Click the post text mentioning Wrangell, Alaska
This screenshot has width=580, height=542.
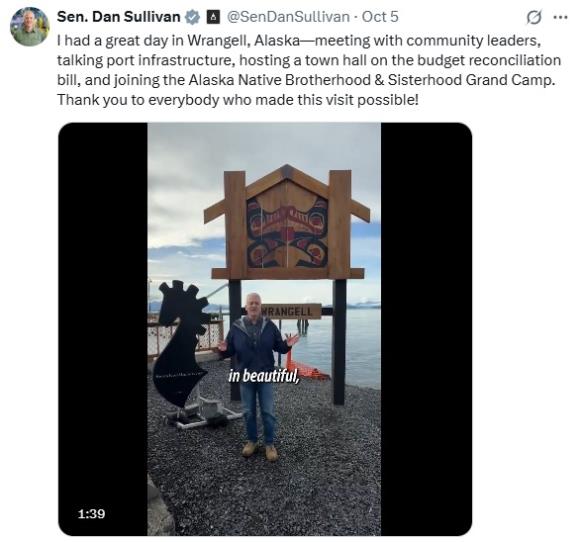point(309,70)
